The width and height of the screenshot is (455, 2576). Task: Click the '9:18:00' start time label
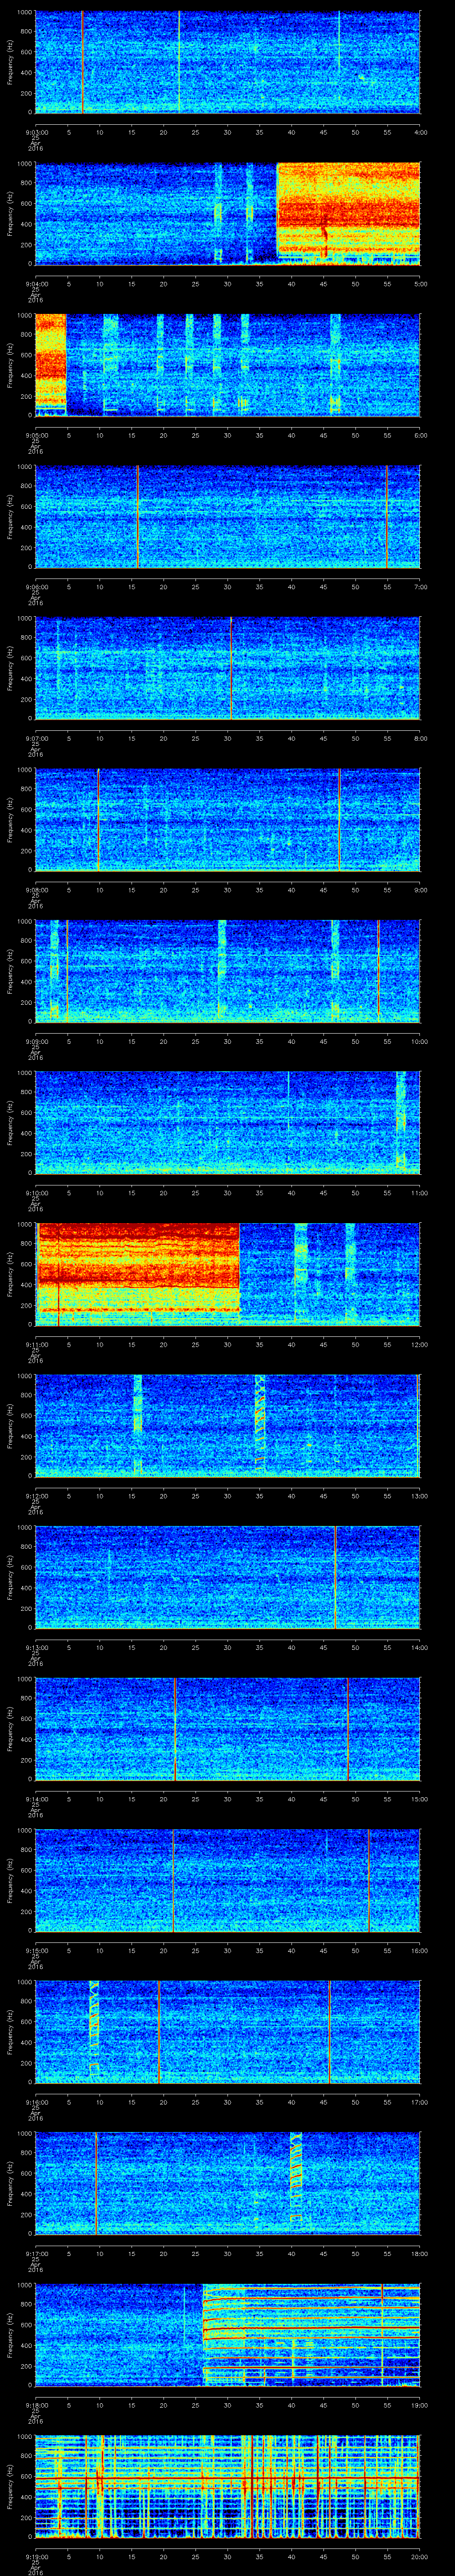36,2404
